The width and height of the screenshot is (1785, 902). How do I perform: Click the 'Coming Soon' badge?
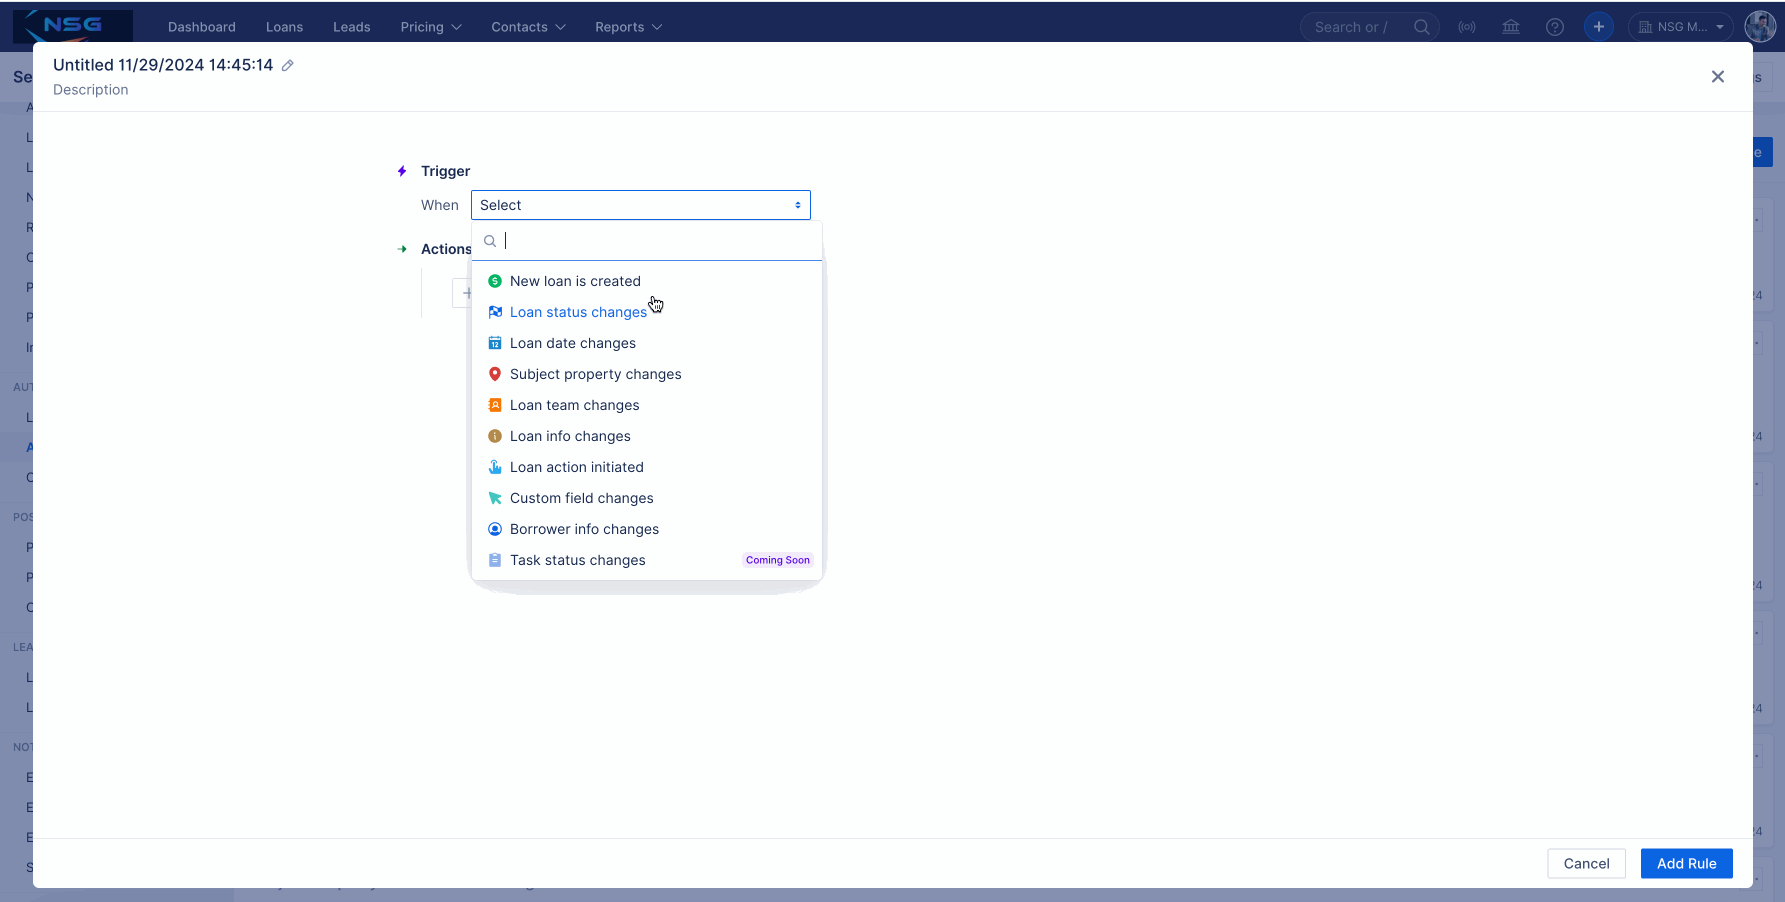778,560
